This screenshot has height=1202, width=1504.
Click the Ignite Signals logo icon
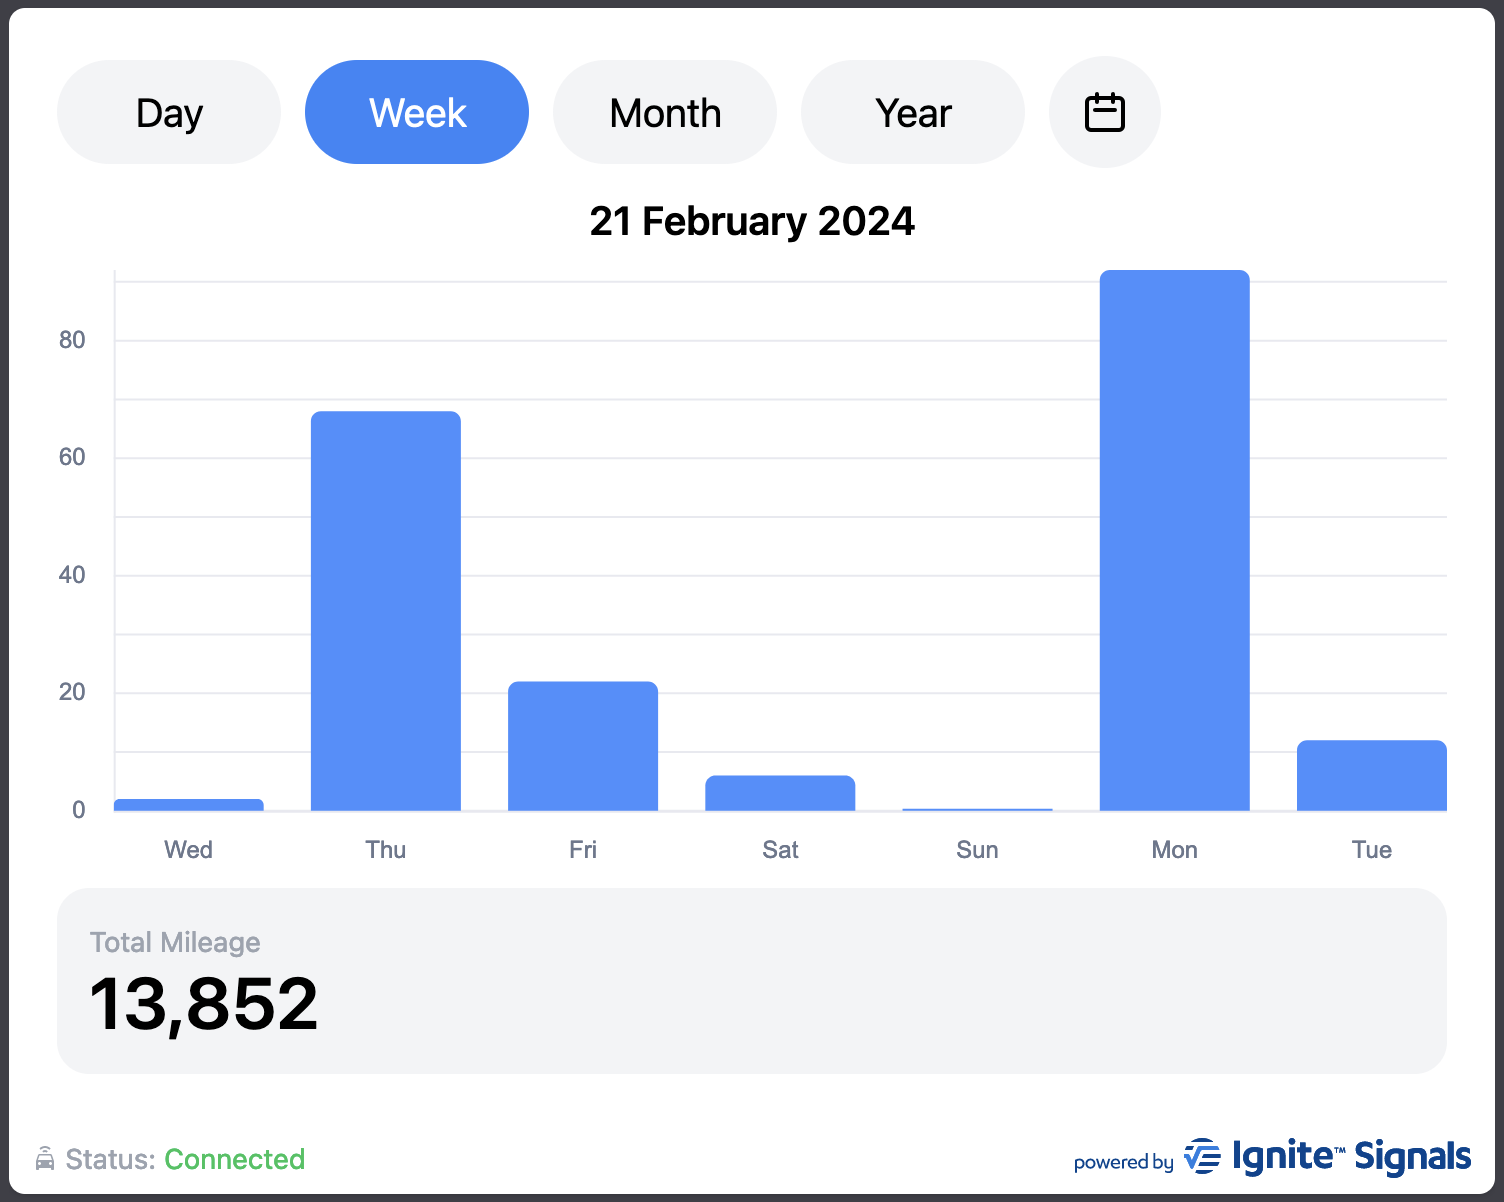pyautogui.click(x=1202, y=1157)
